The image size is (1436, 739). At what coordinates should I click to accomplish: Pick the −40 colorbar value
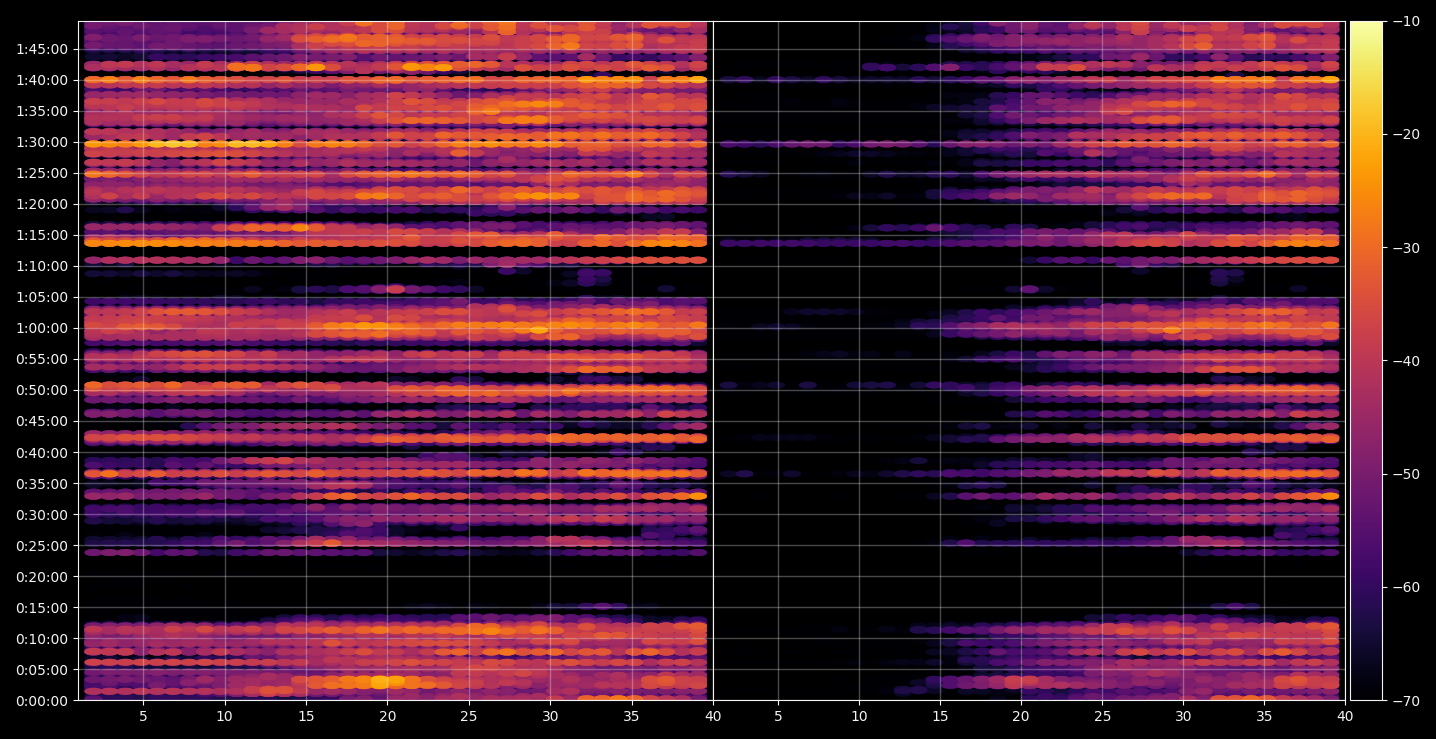pos(1405,361)
